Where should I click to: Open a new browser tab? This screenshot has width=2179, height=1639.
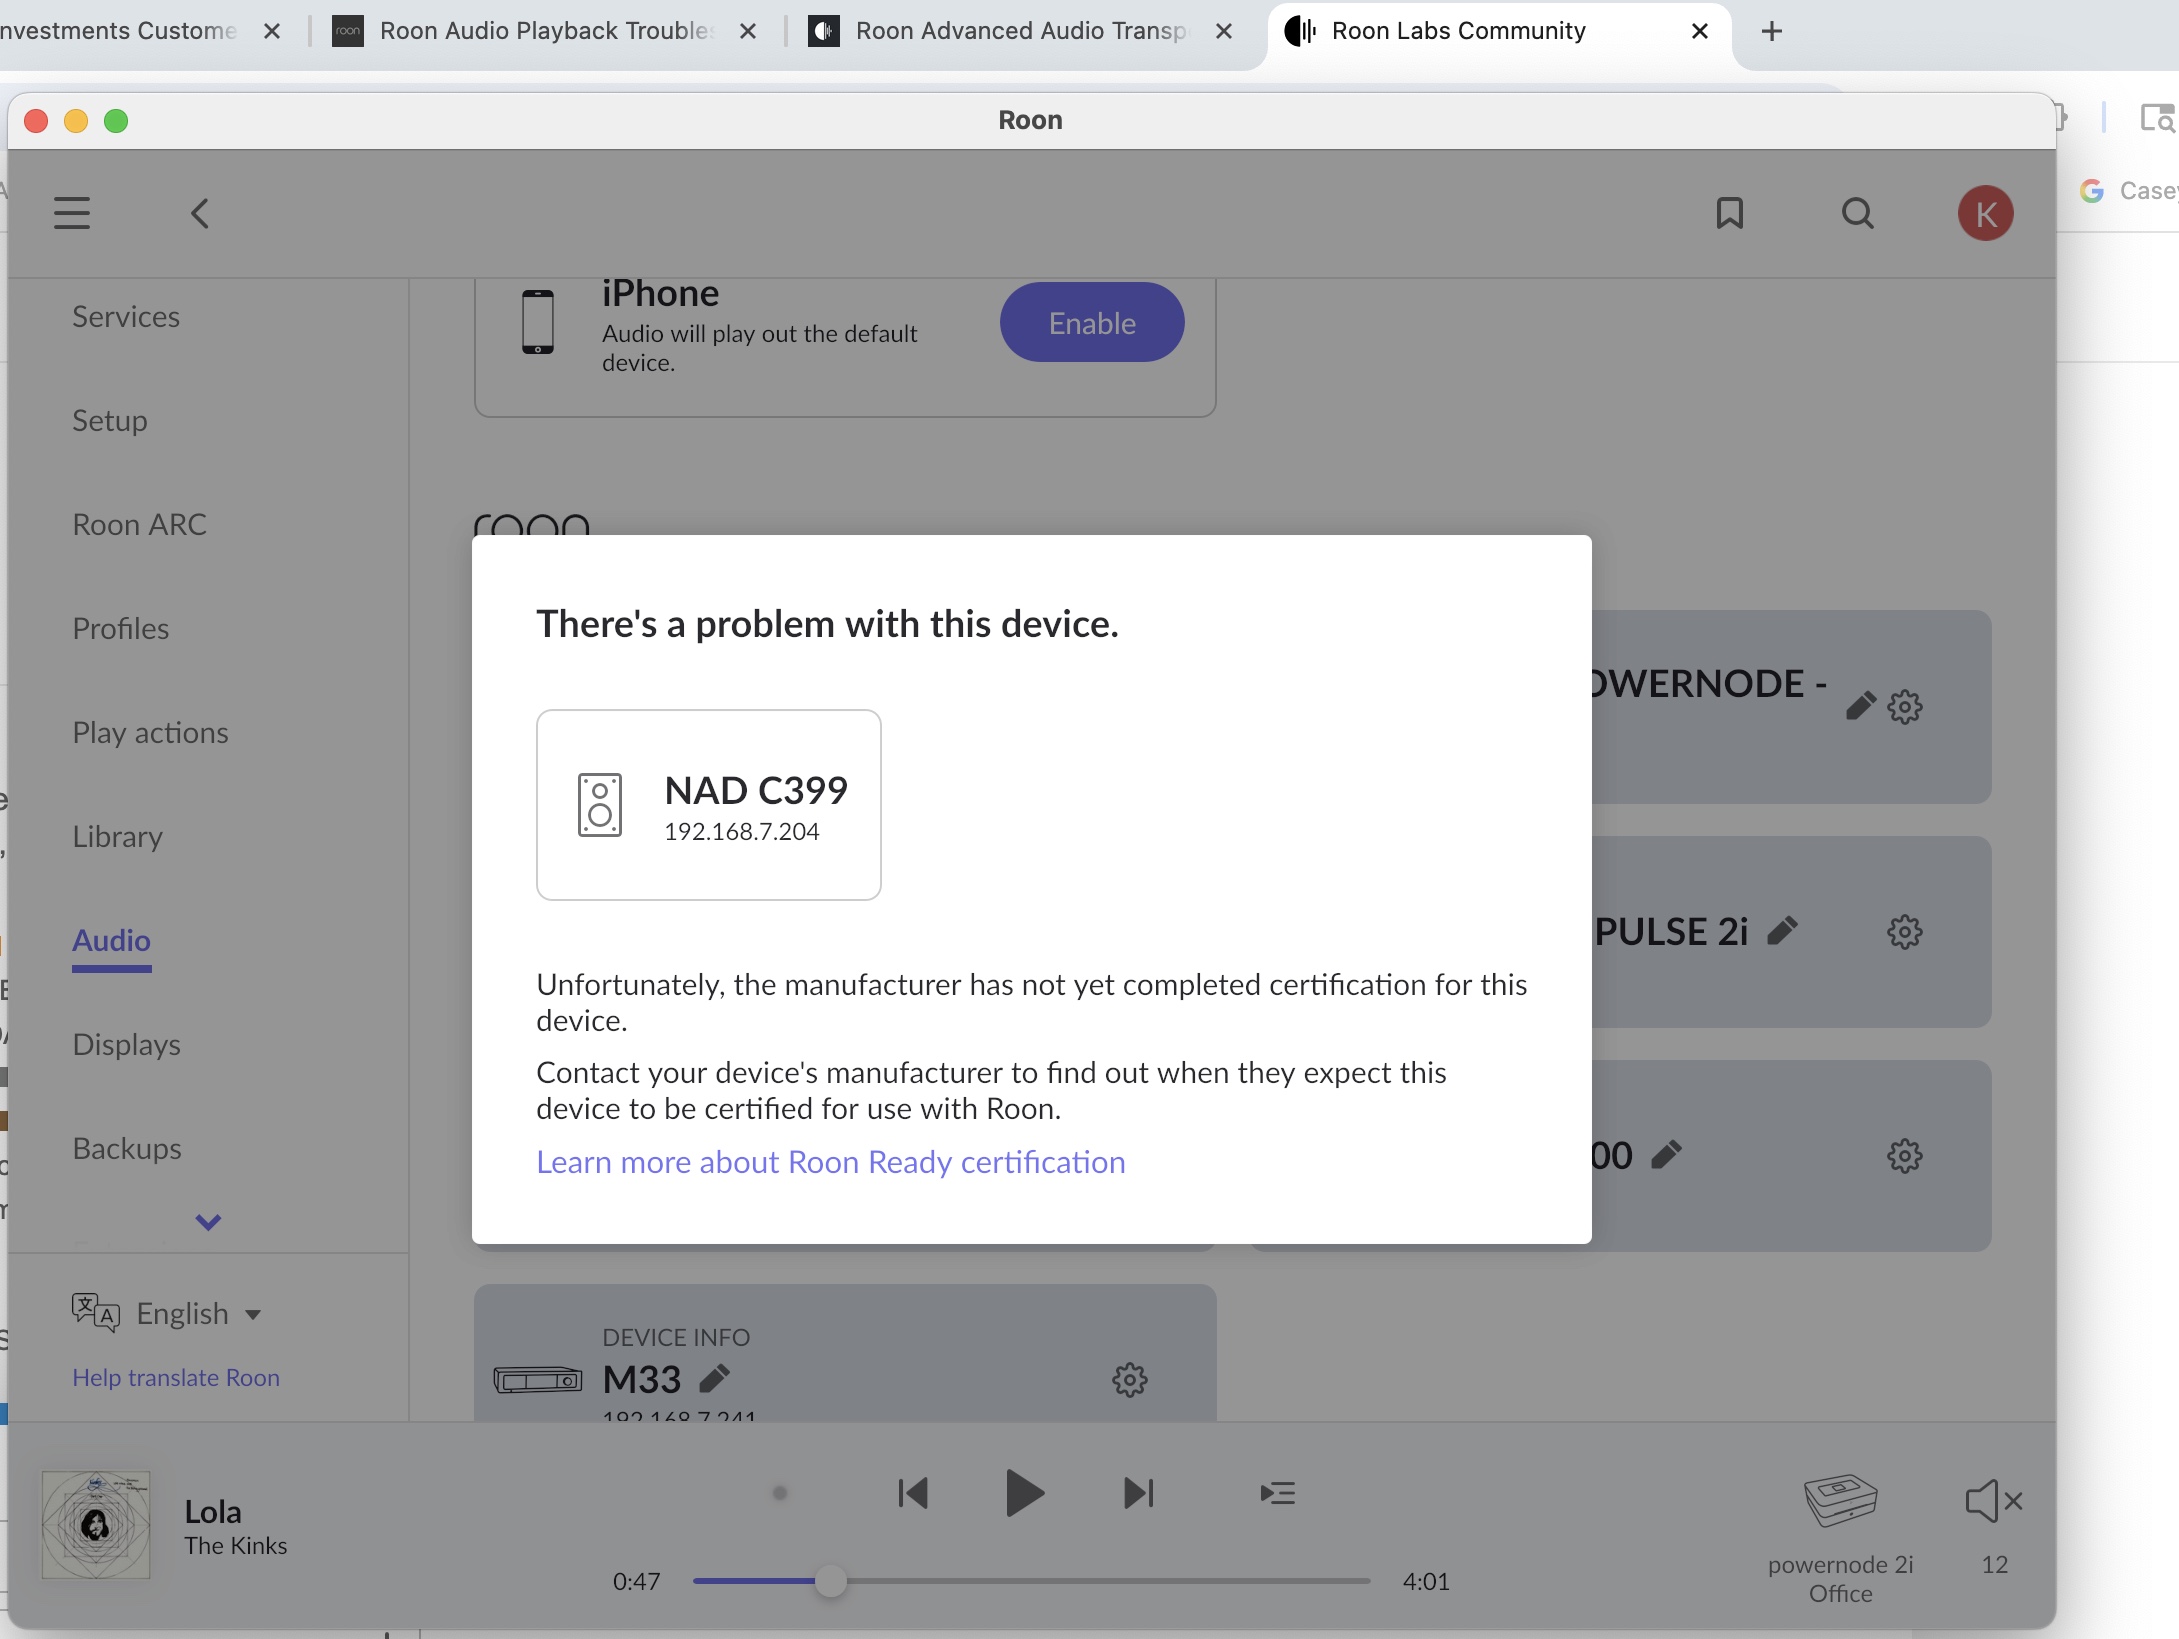coord(1771,31)
